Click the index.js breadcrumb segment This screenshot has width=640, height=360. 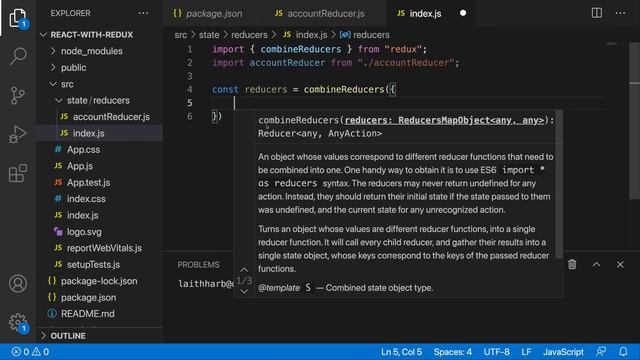(305, 35)
